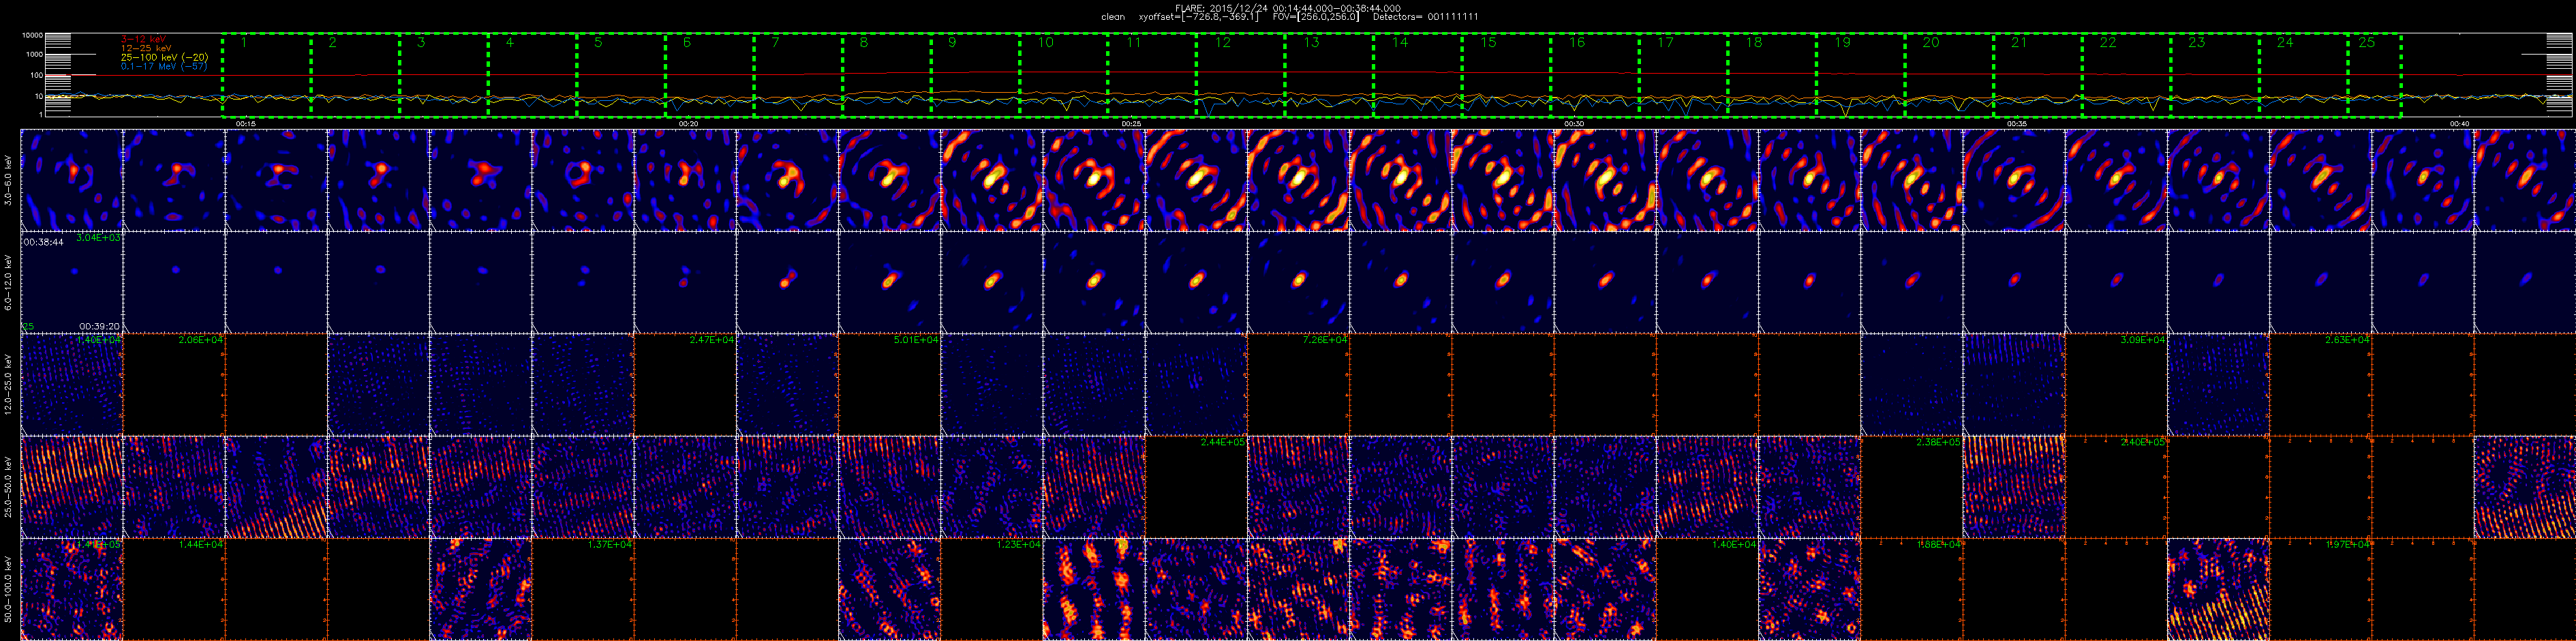
Task: Select time interval marker 7 on lightcurve
Action: tap(775, 43)
